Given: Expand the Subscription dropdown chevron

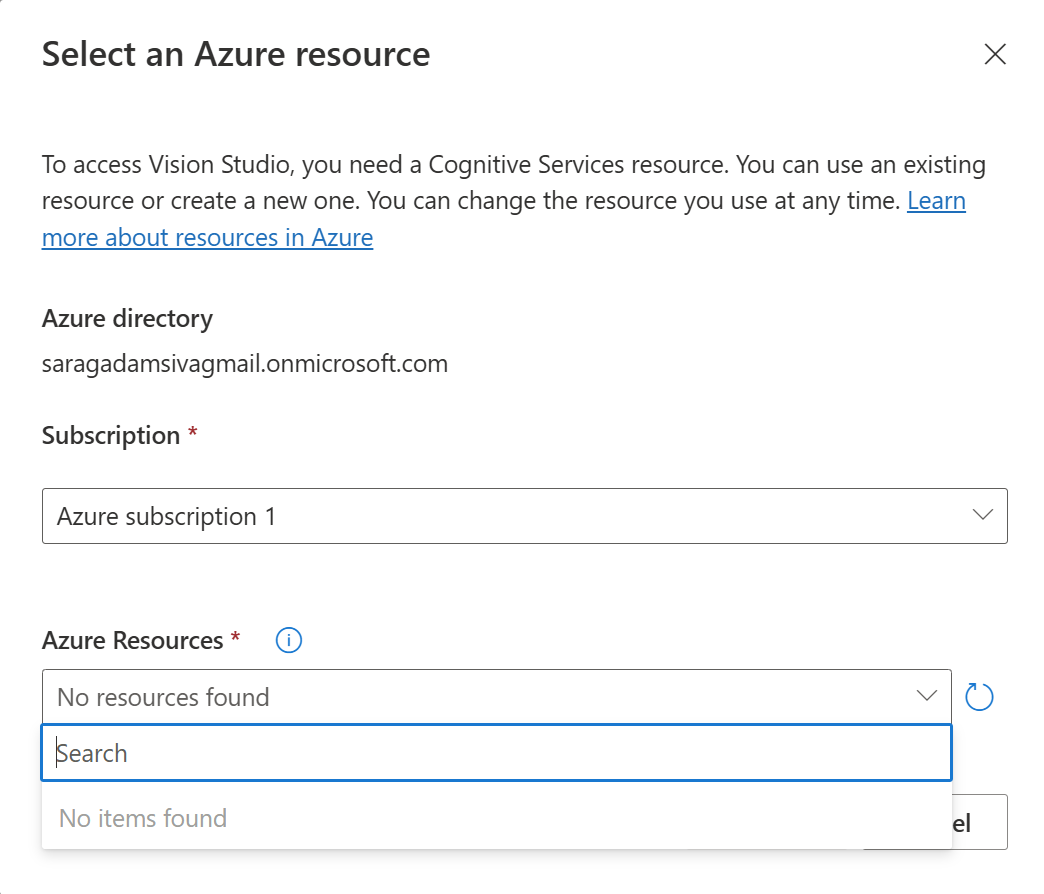Looking at the screenshot, I should click(982, 516).
